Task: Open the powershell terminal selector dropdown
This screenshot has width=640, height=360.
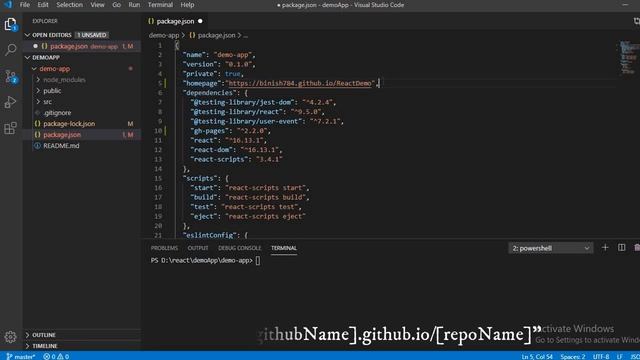Action: point(550,248)
